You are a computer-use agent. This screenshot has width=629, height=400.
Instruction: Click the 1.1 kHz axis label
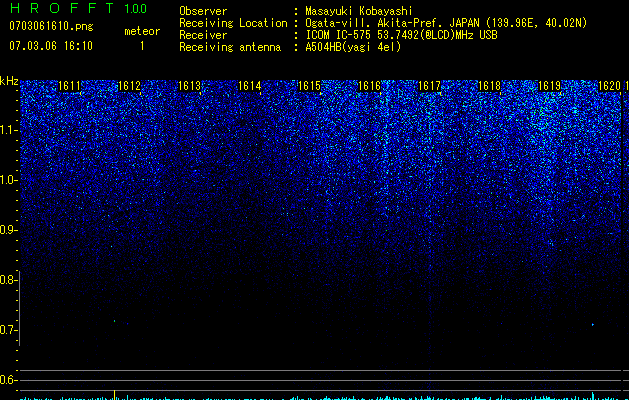tap(8, 130)
